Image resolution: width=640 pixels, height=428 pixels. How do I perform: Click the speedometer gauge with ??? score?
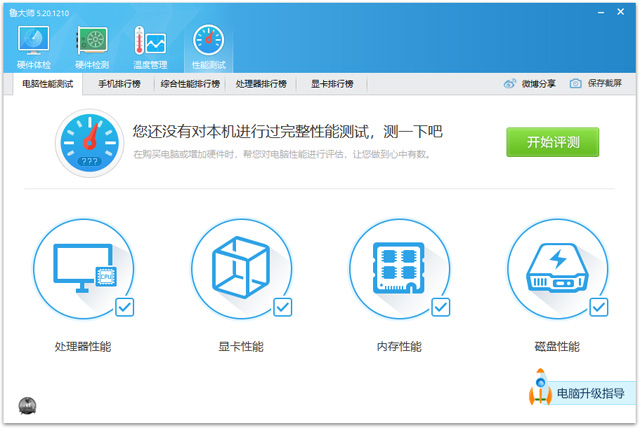[x=89, y=142]
